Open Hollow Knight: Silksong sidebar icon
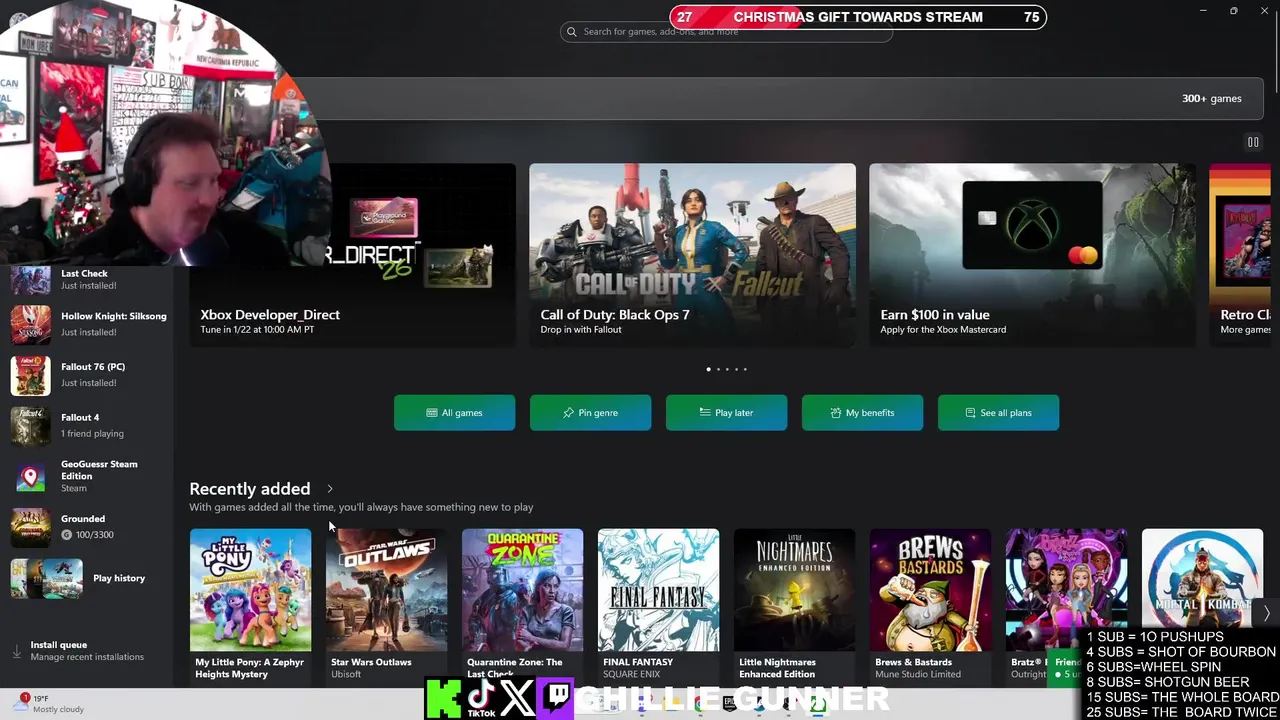The image size is (1280, 720). [x=30, y=324]
